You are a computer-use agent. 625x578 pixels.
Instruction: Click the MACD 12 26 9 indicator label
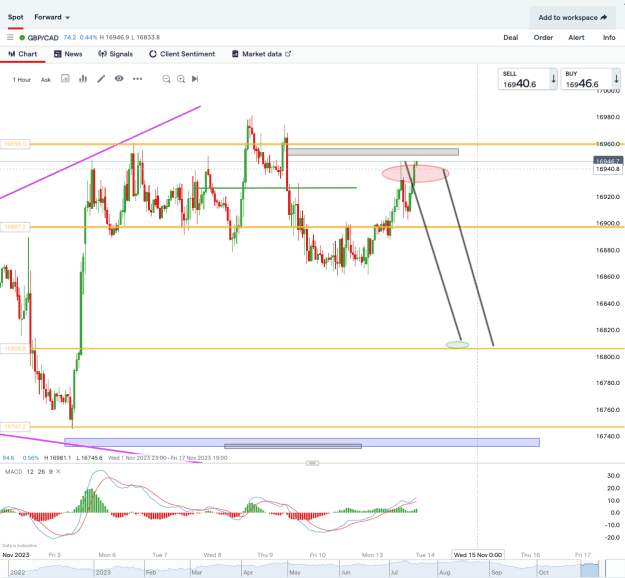point(28,472)
